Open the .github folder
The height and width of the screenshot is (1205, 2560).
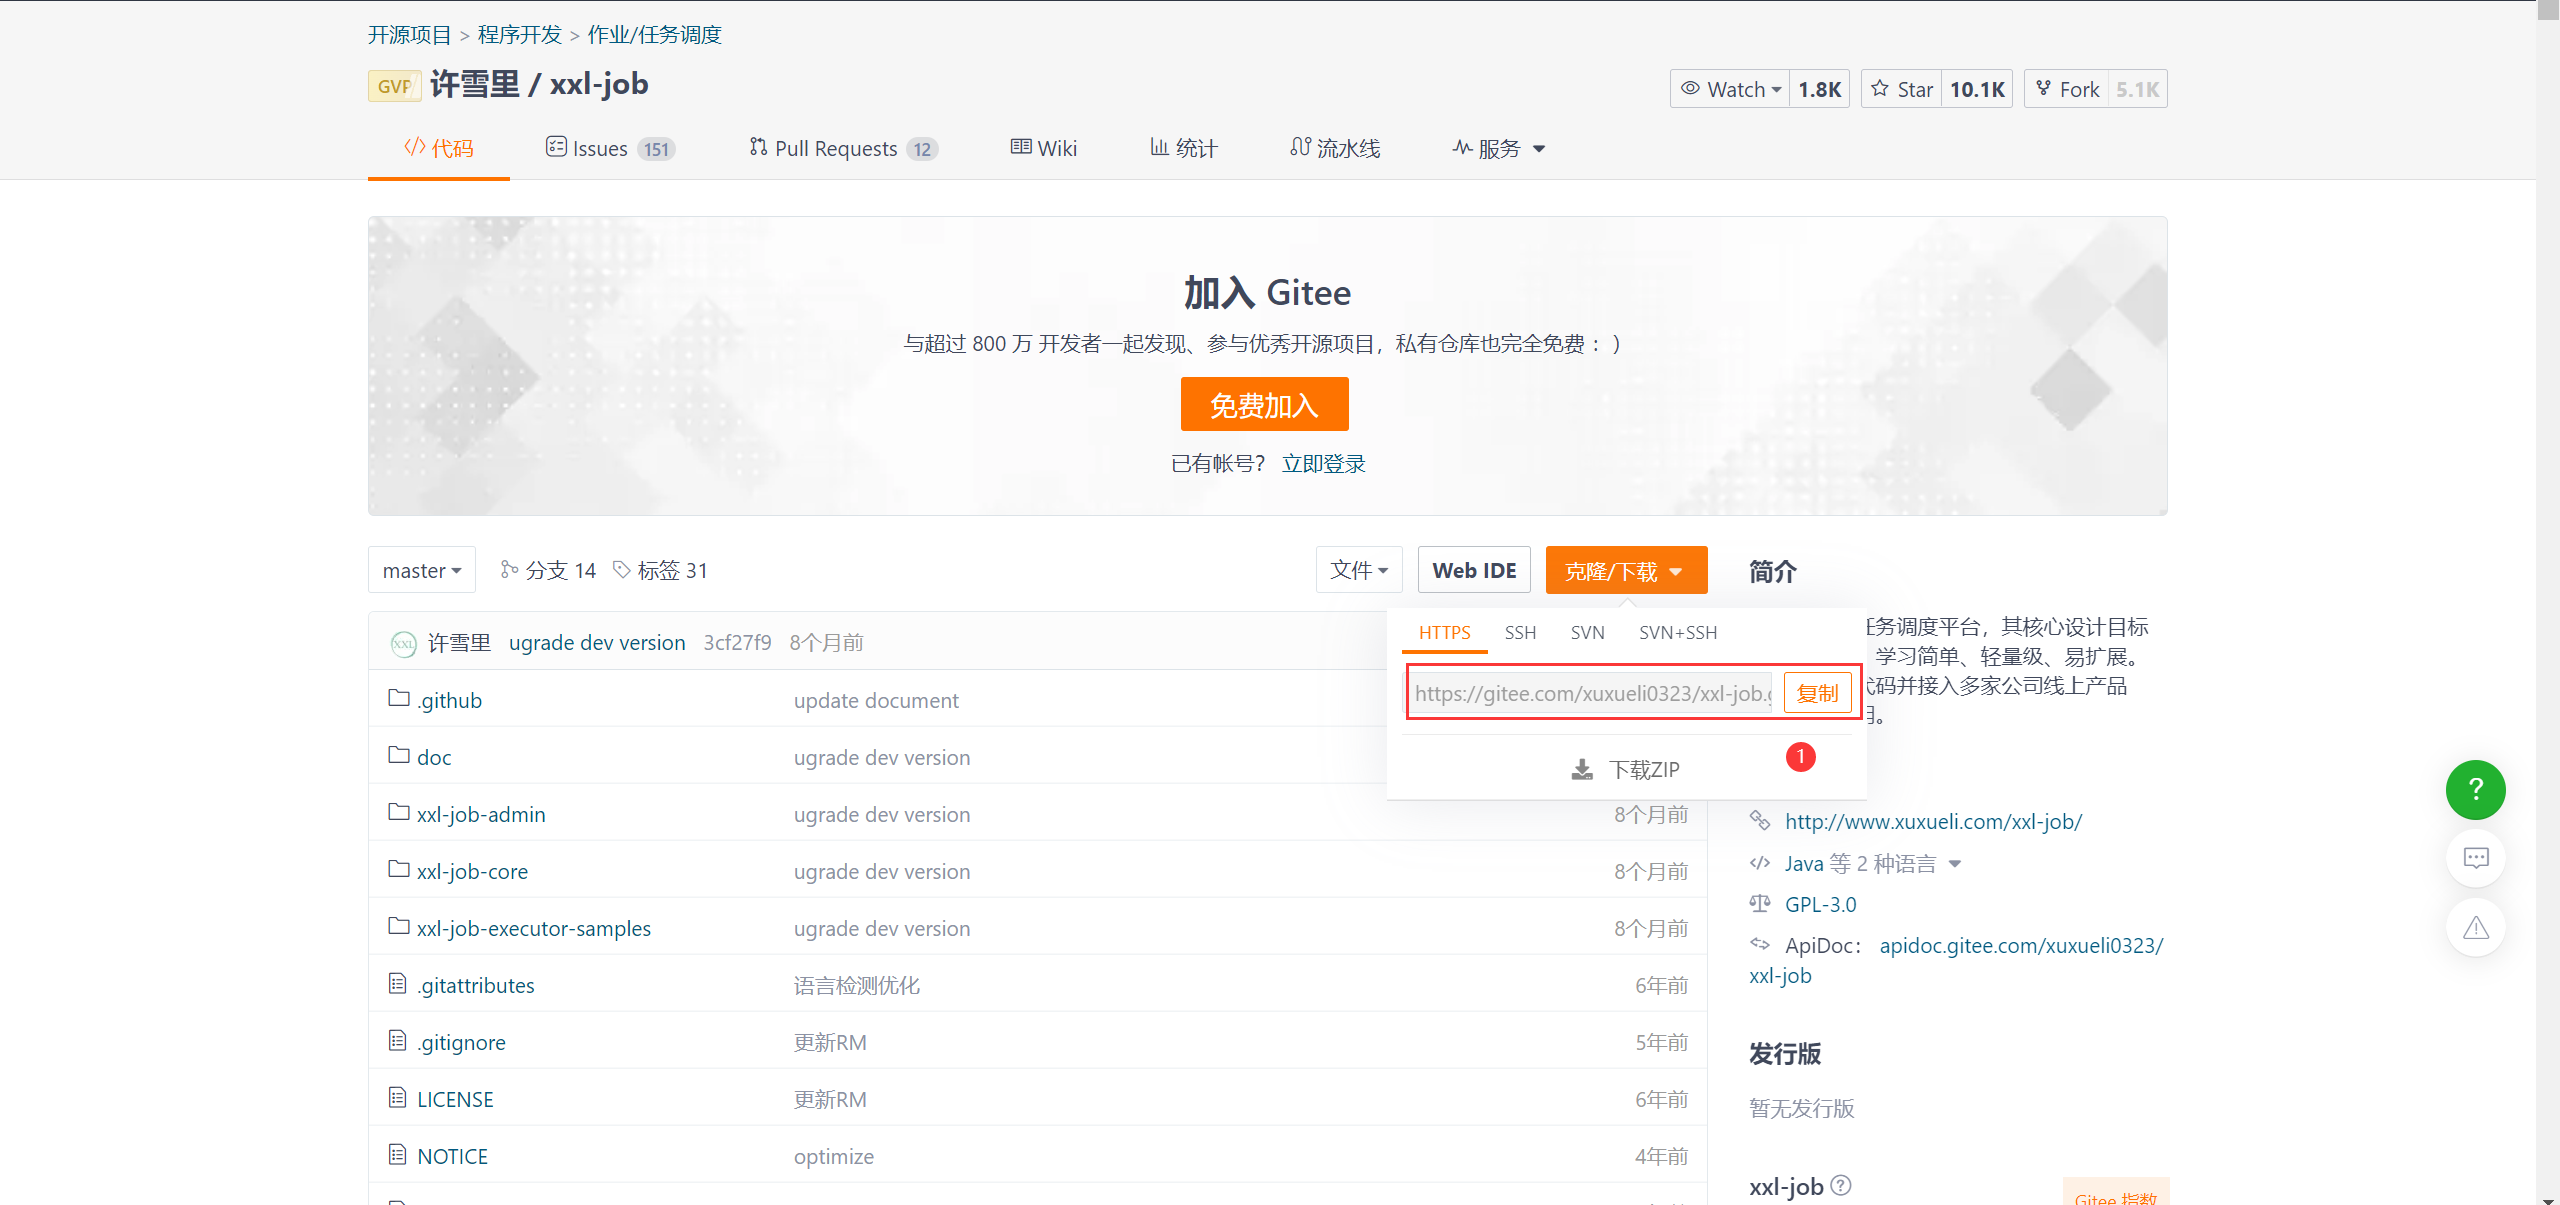449,700
